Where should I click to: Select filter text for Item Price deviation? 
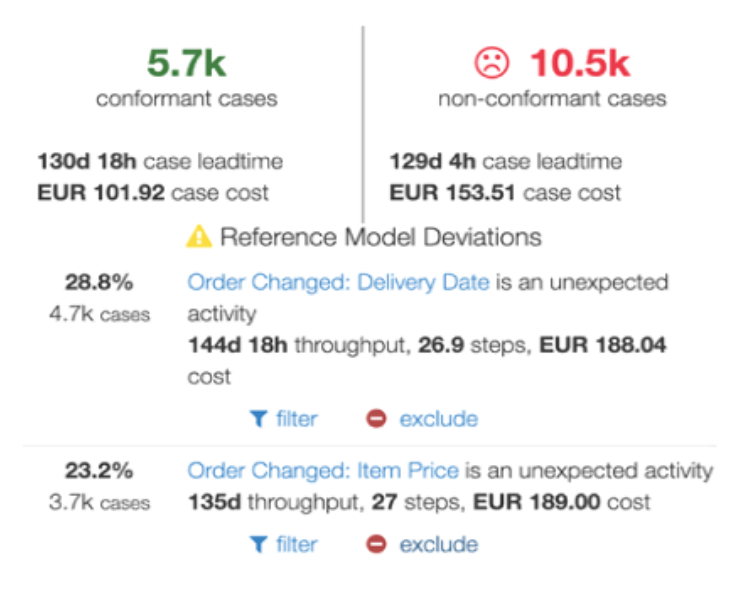point(296,544)
